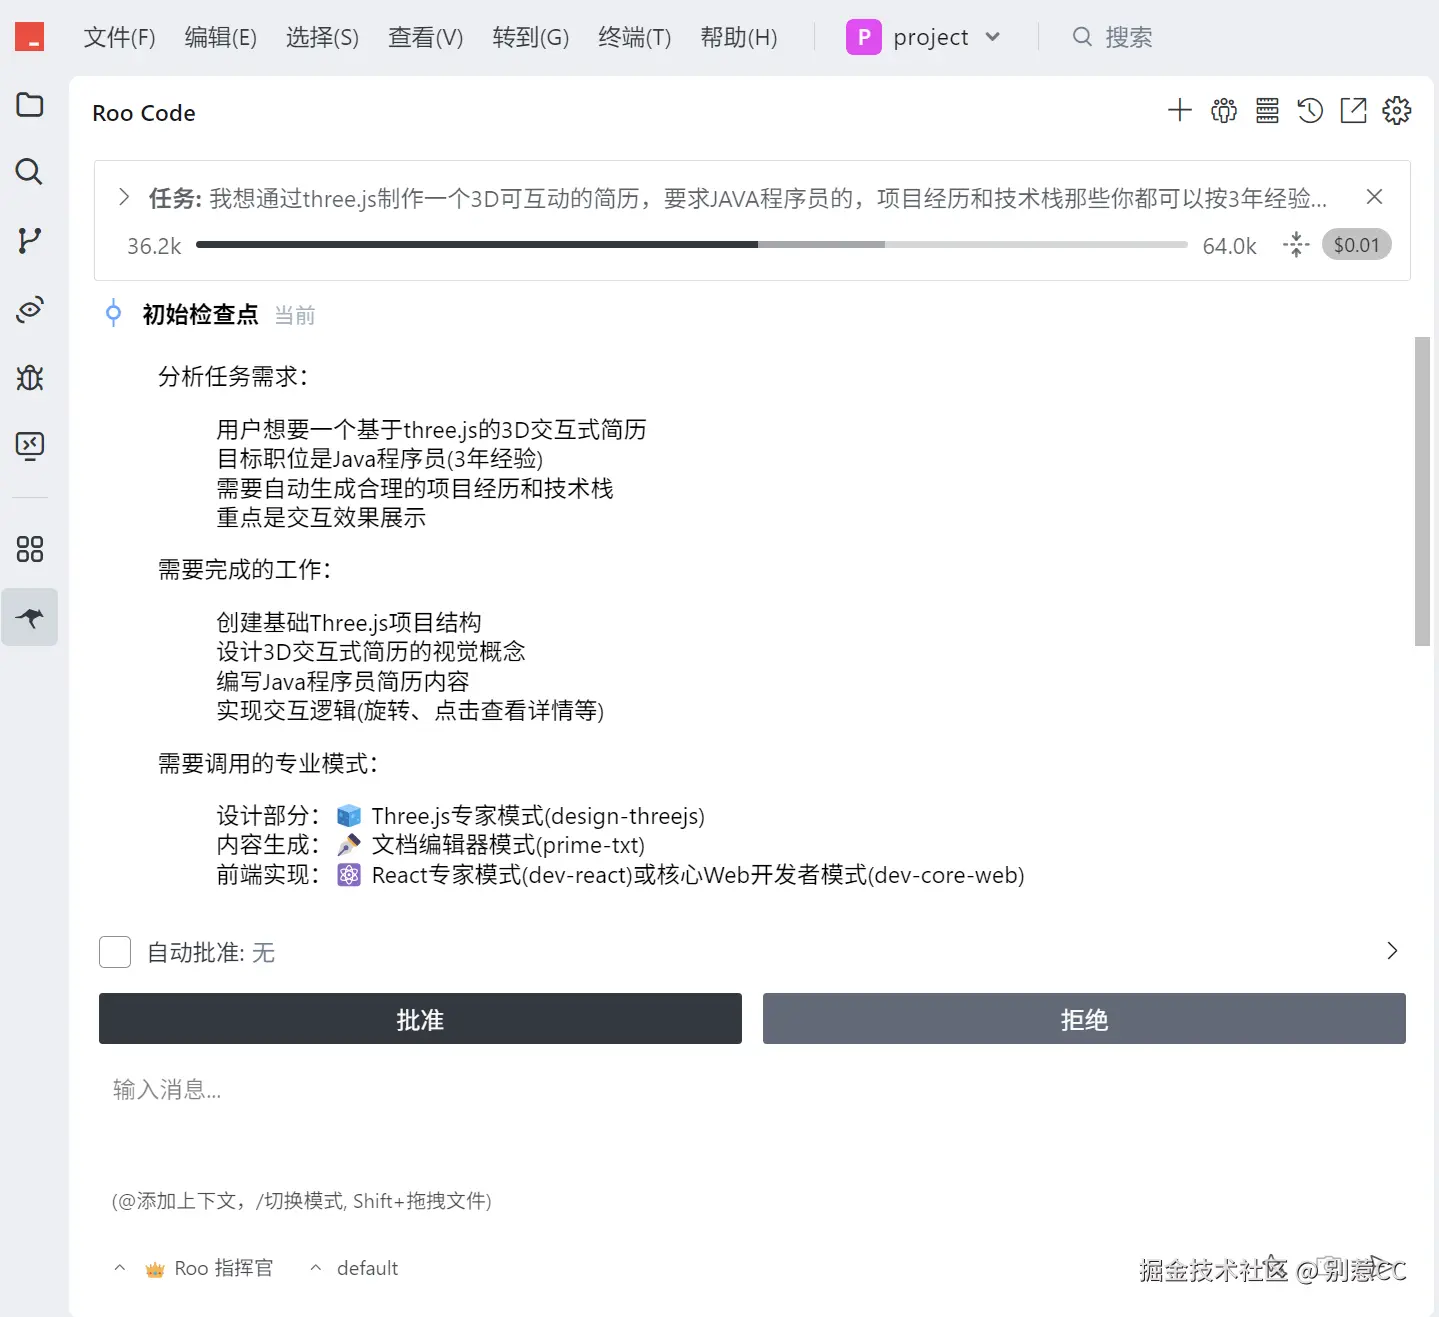This screenshot has height=1317, width=1439.
Task: Close the current task with X
Action: pos(1375,197)
